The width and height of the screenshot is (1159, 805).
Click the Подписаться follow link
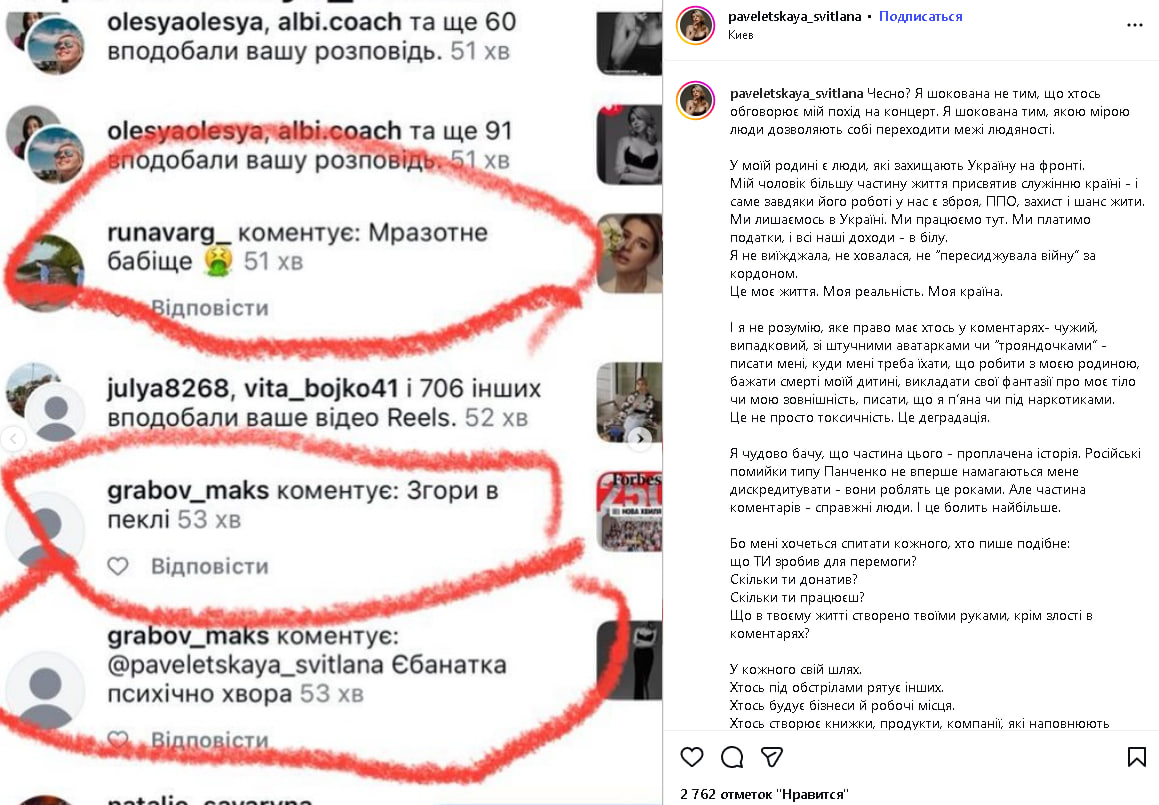[x=920, y=16]
